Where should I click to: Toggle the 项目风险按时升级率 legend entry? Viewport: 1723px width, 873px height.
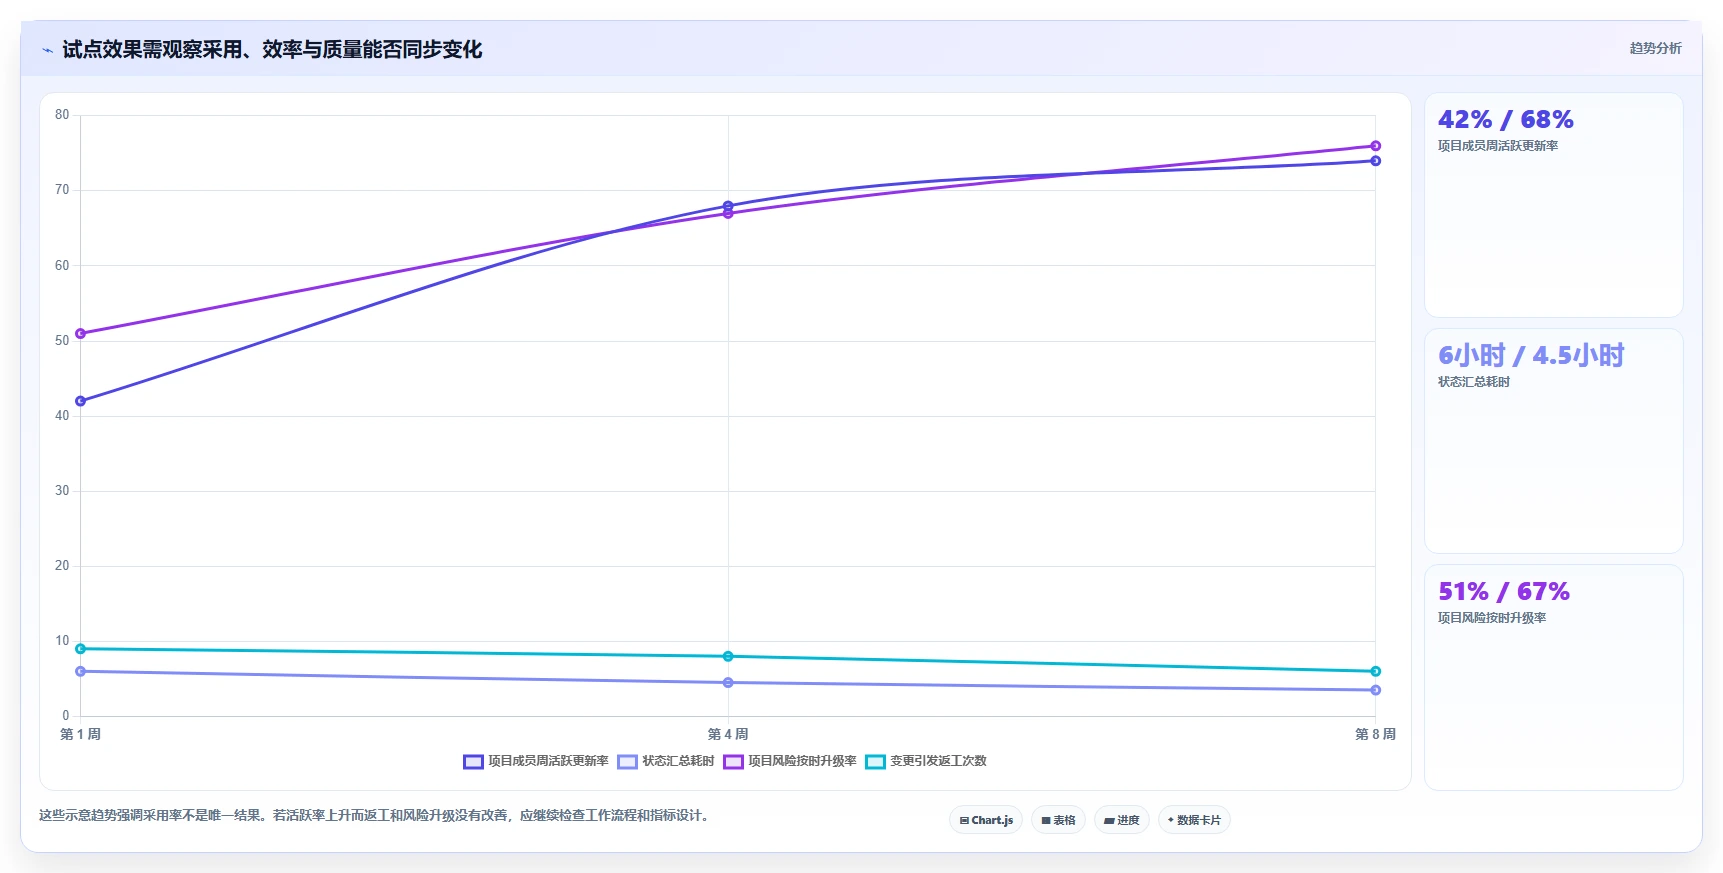coord(790,761)
